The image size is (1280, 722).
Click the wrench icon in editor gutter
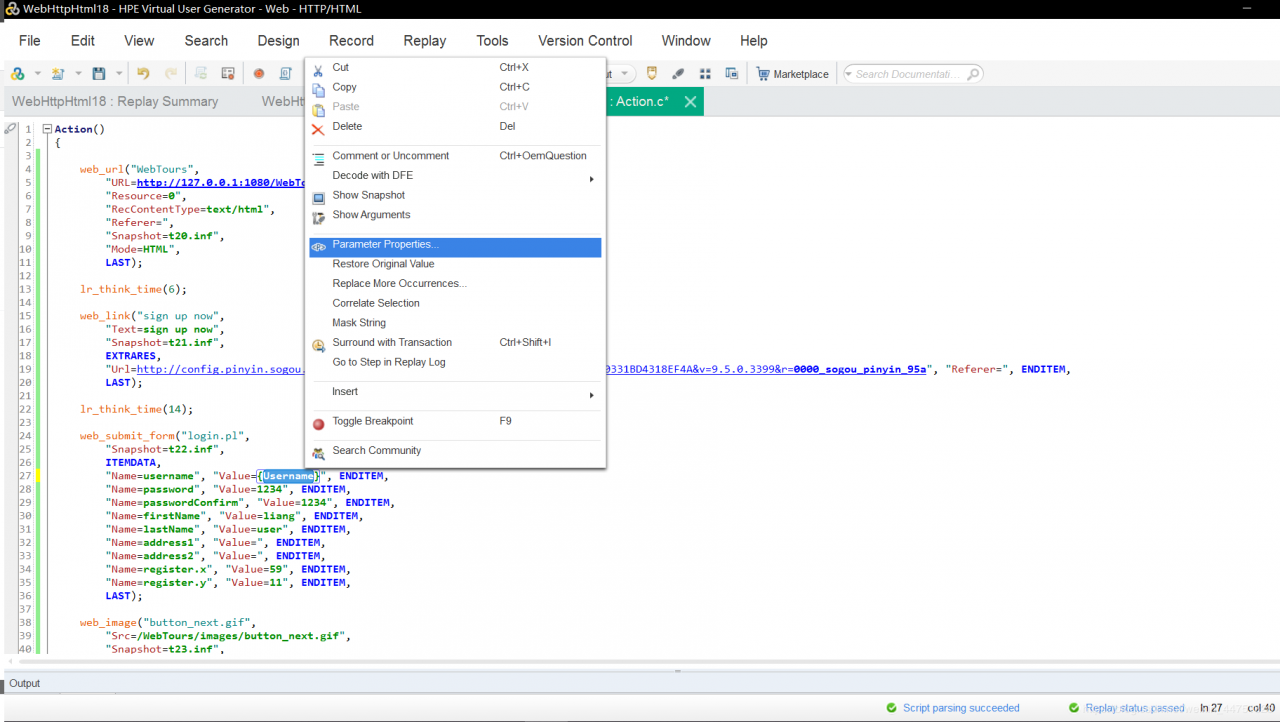tap(10, 129)
